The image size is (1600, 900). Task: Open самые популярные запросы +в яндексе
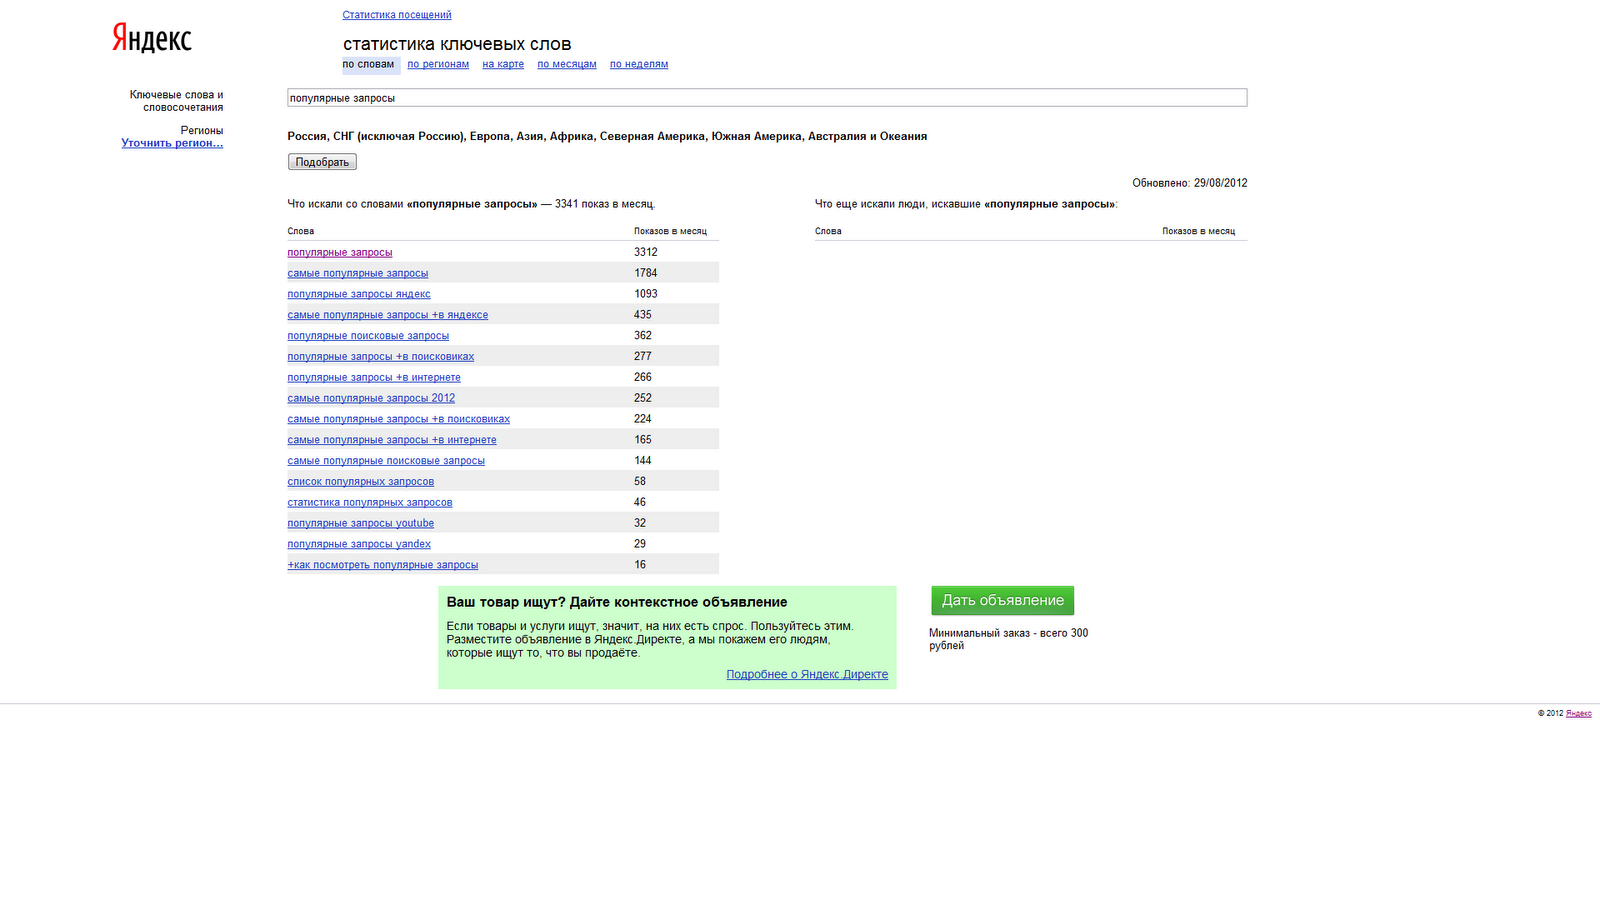(x=388, y=315)
